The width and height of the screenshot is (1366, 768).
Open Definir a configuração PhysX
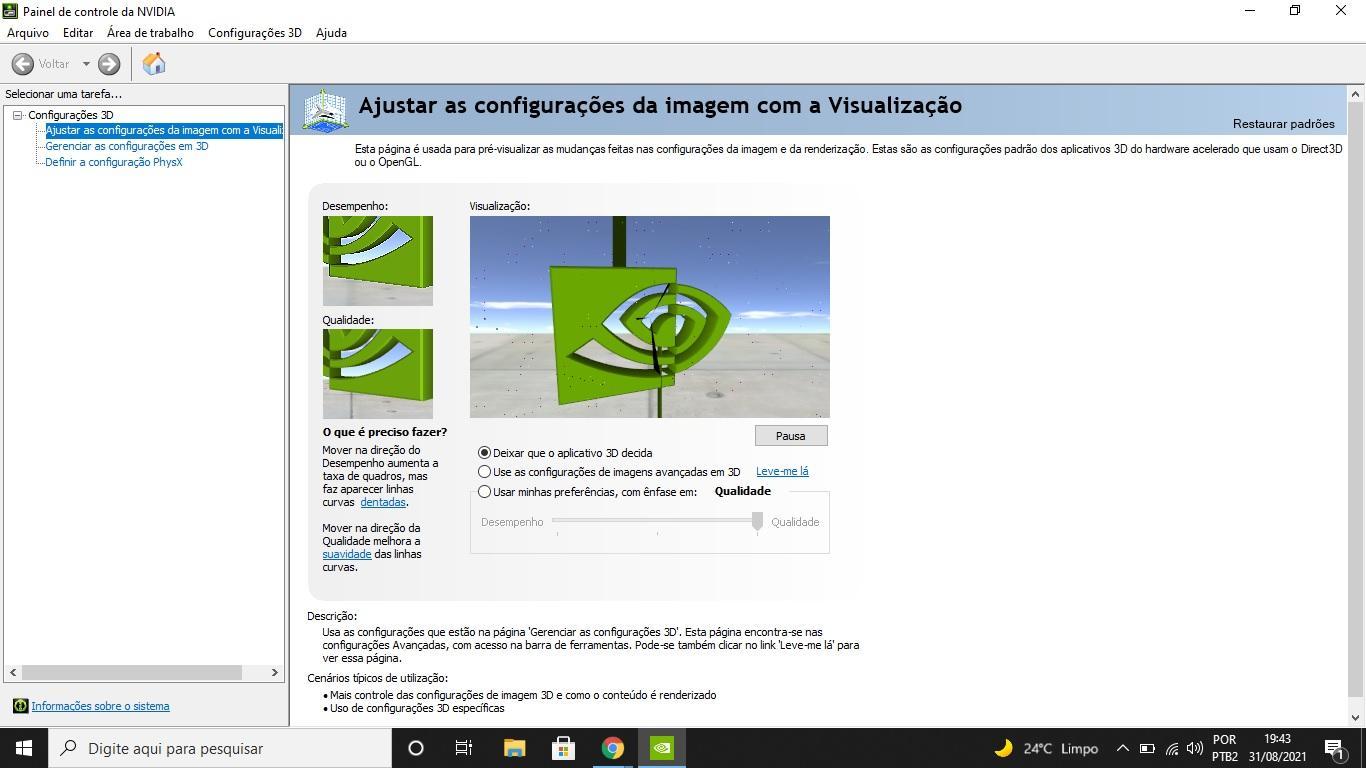114,162
